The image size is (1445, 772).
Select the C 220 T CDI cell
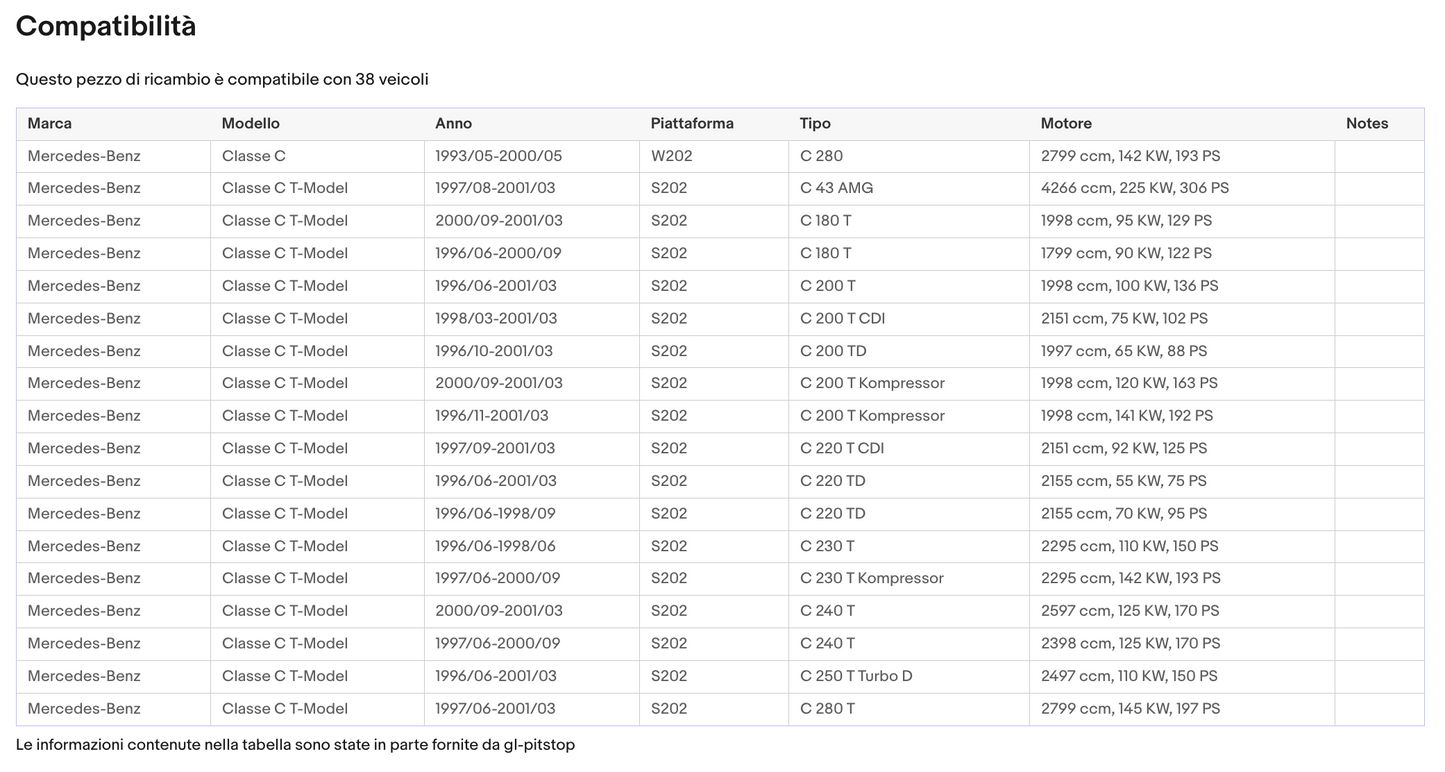point(842,449)
